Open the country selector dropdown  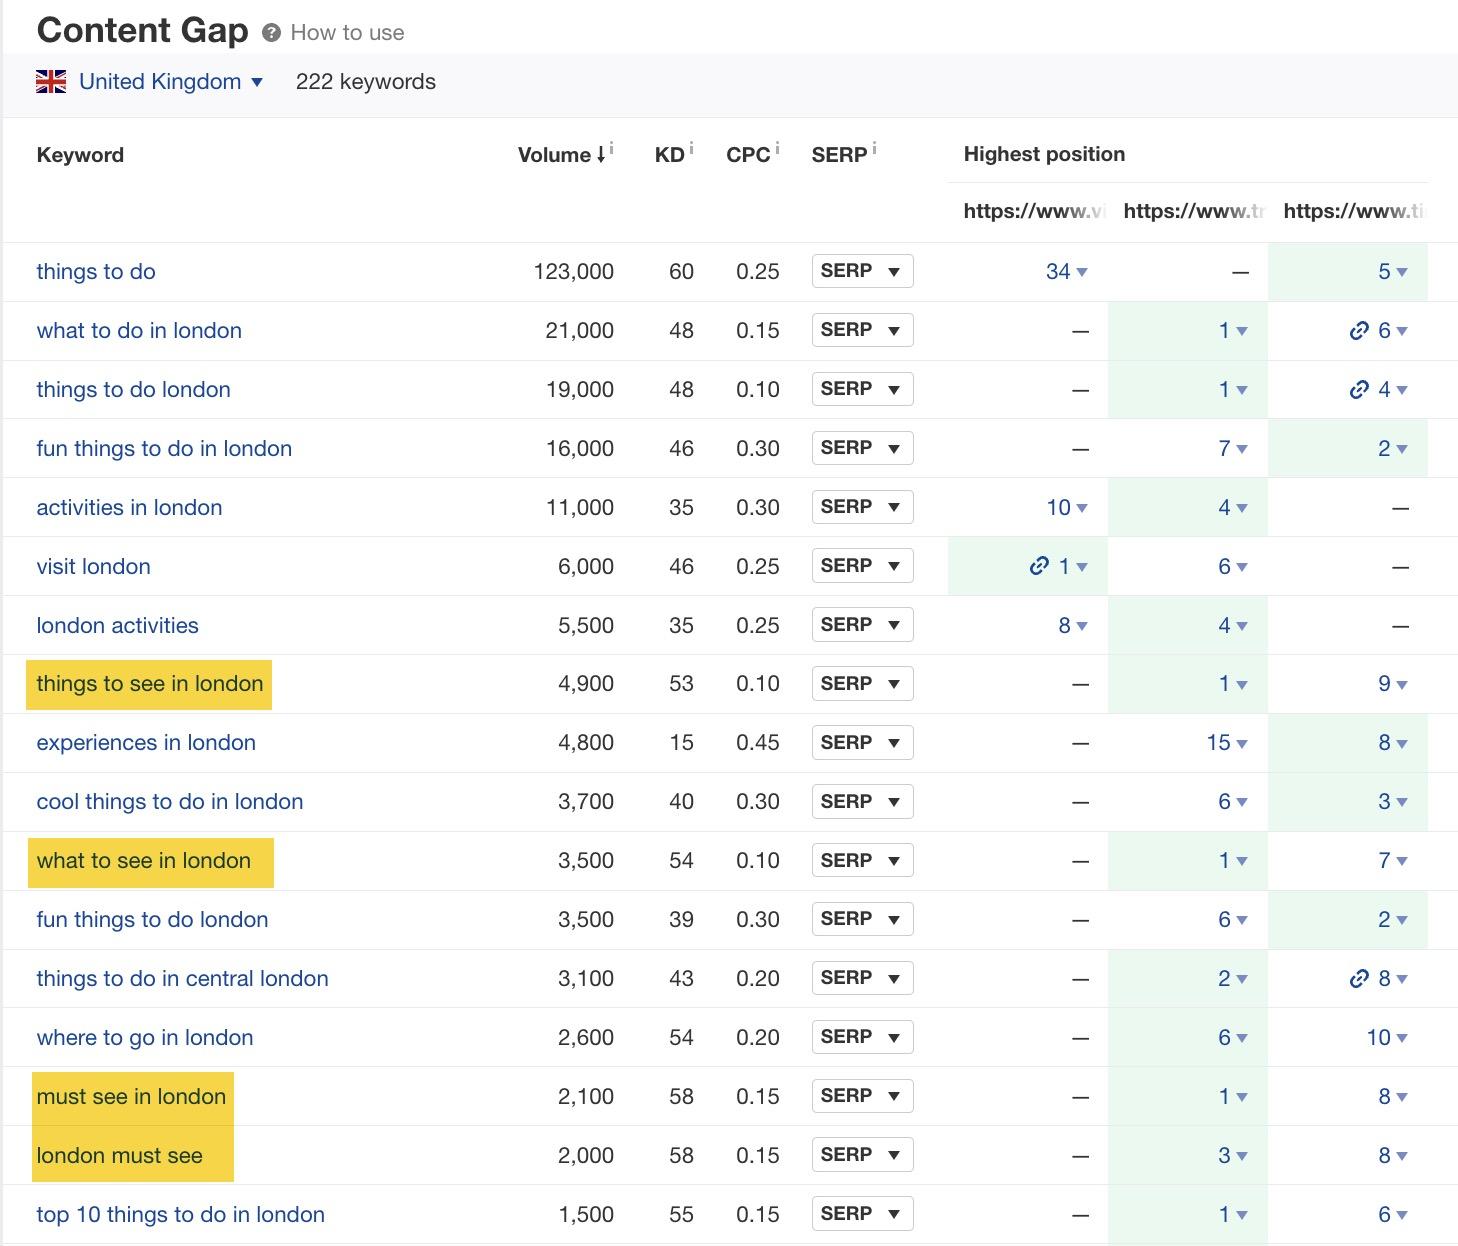(x=257, y=81)
